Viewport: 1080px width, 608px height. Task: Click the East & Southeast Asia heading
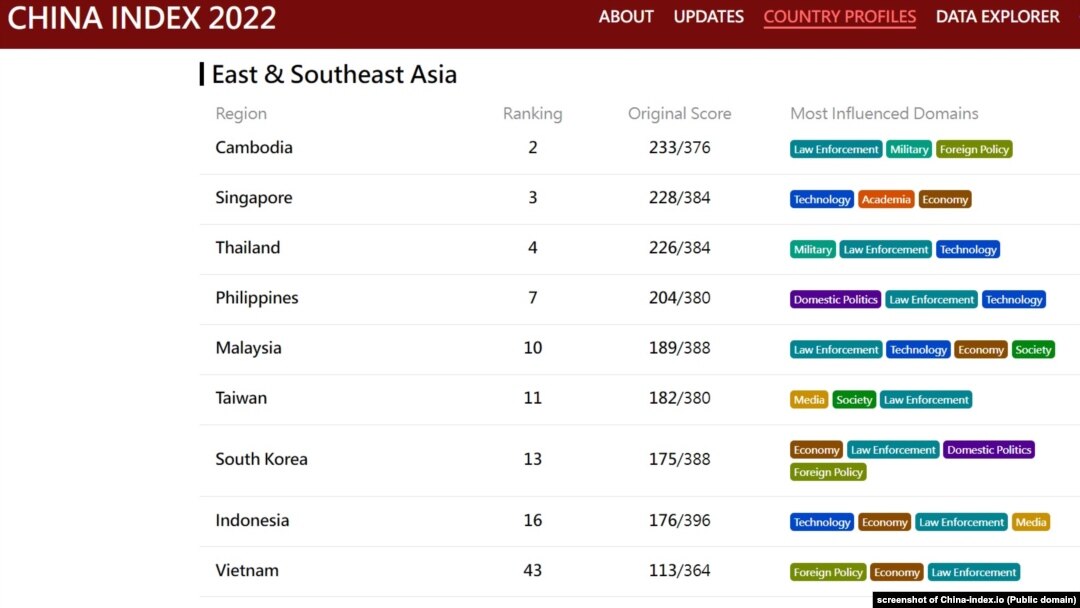pos(334,74)
